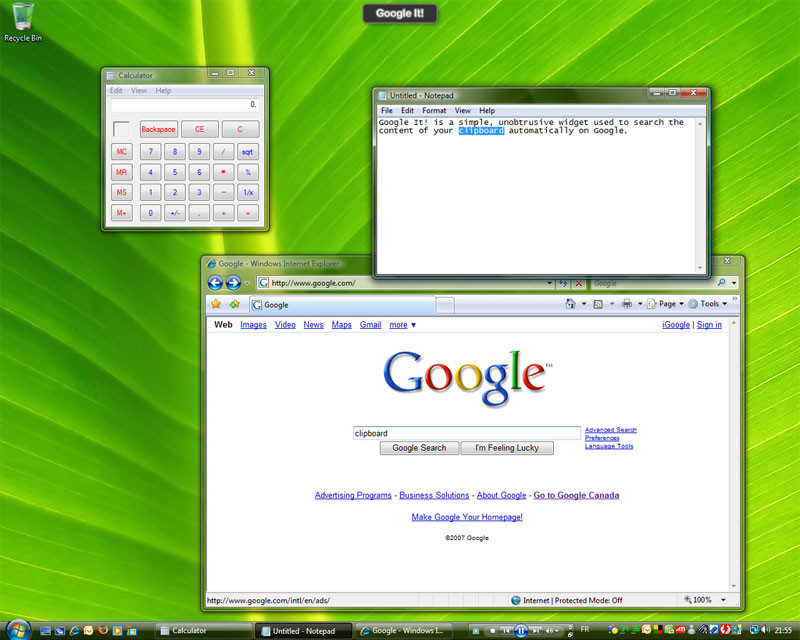
Task: Click the FR language indicator
Action: tap(585, 630)
